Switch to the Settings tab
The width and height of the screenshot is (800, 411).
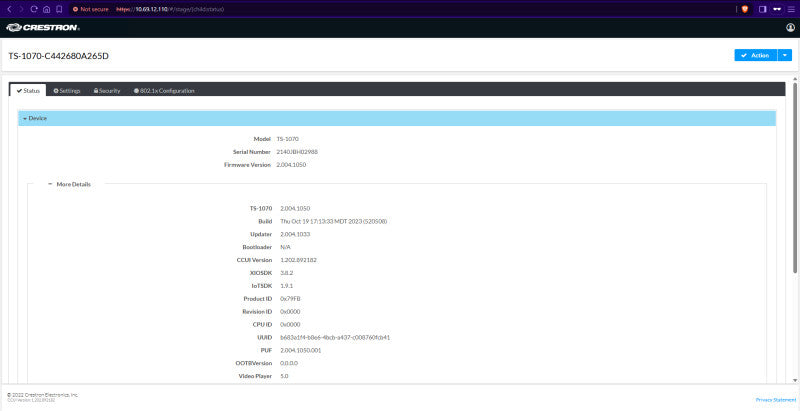[x=67, y=91]
